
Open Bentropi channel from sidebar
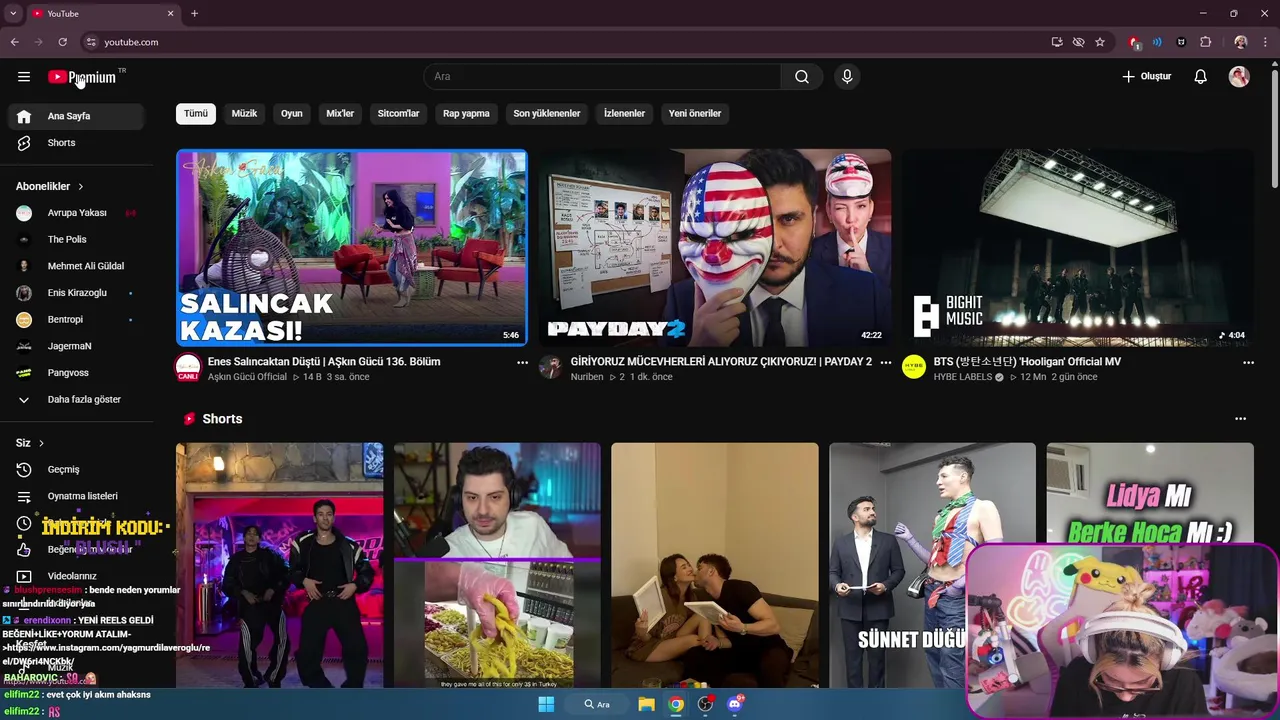(78, 320)
